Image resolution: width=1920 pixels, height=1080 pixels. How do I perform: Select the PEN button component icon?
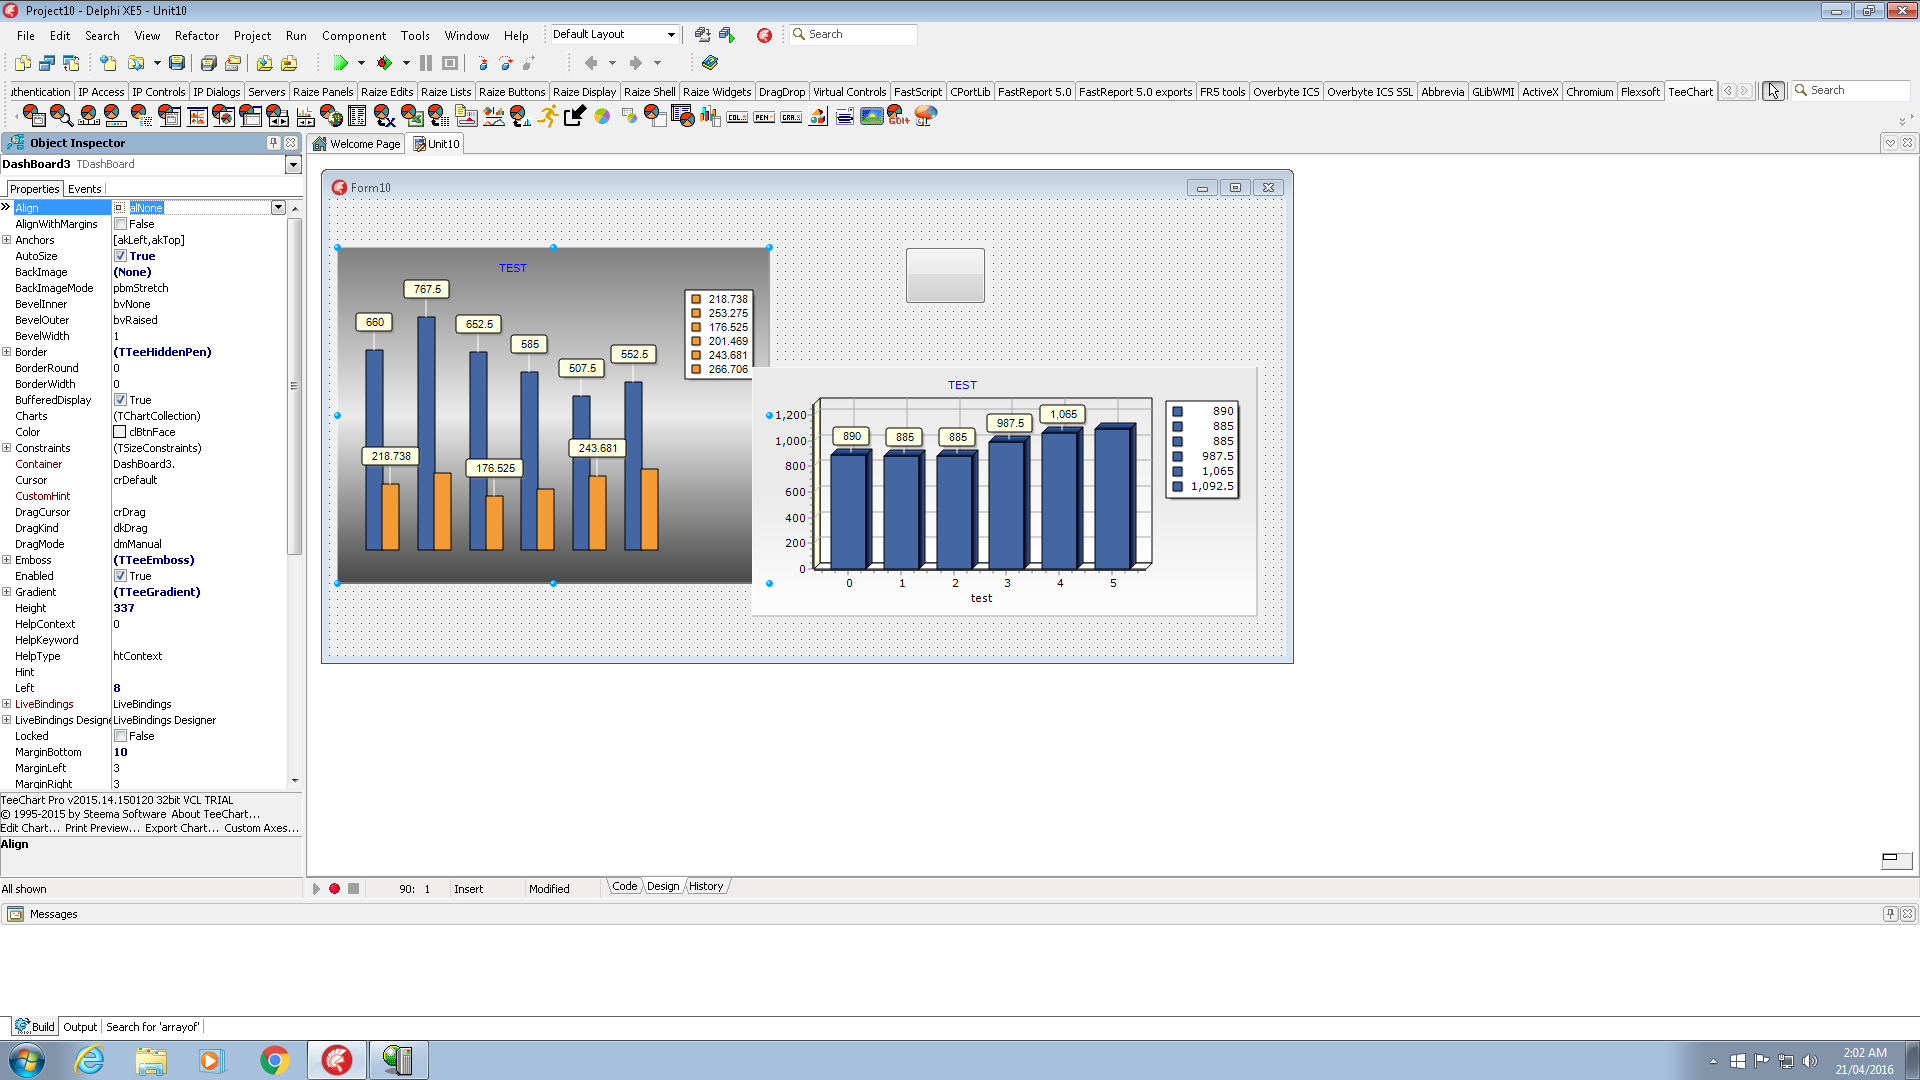pos(764,117)
